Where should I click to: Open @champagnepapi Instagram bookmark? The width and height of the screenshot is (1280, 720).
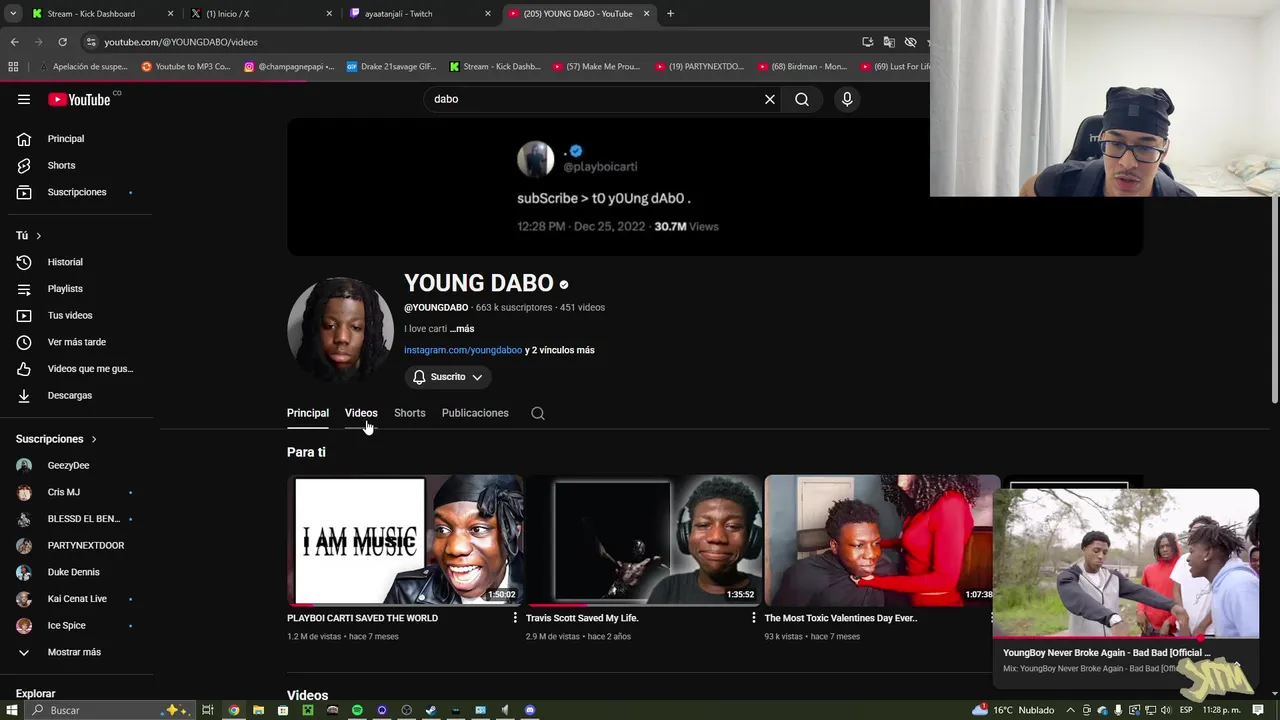click(289, 67)
